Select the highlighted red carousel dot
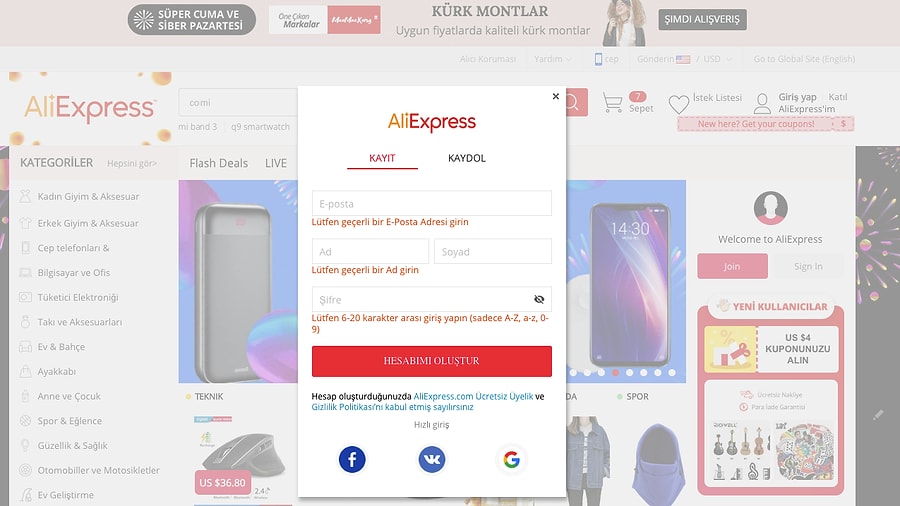The height and width of the screenshot is (506, 900). [615, 372]
